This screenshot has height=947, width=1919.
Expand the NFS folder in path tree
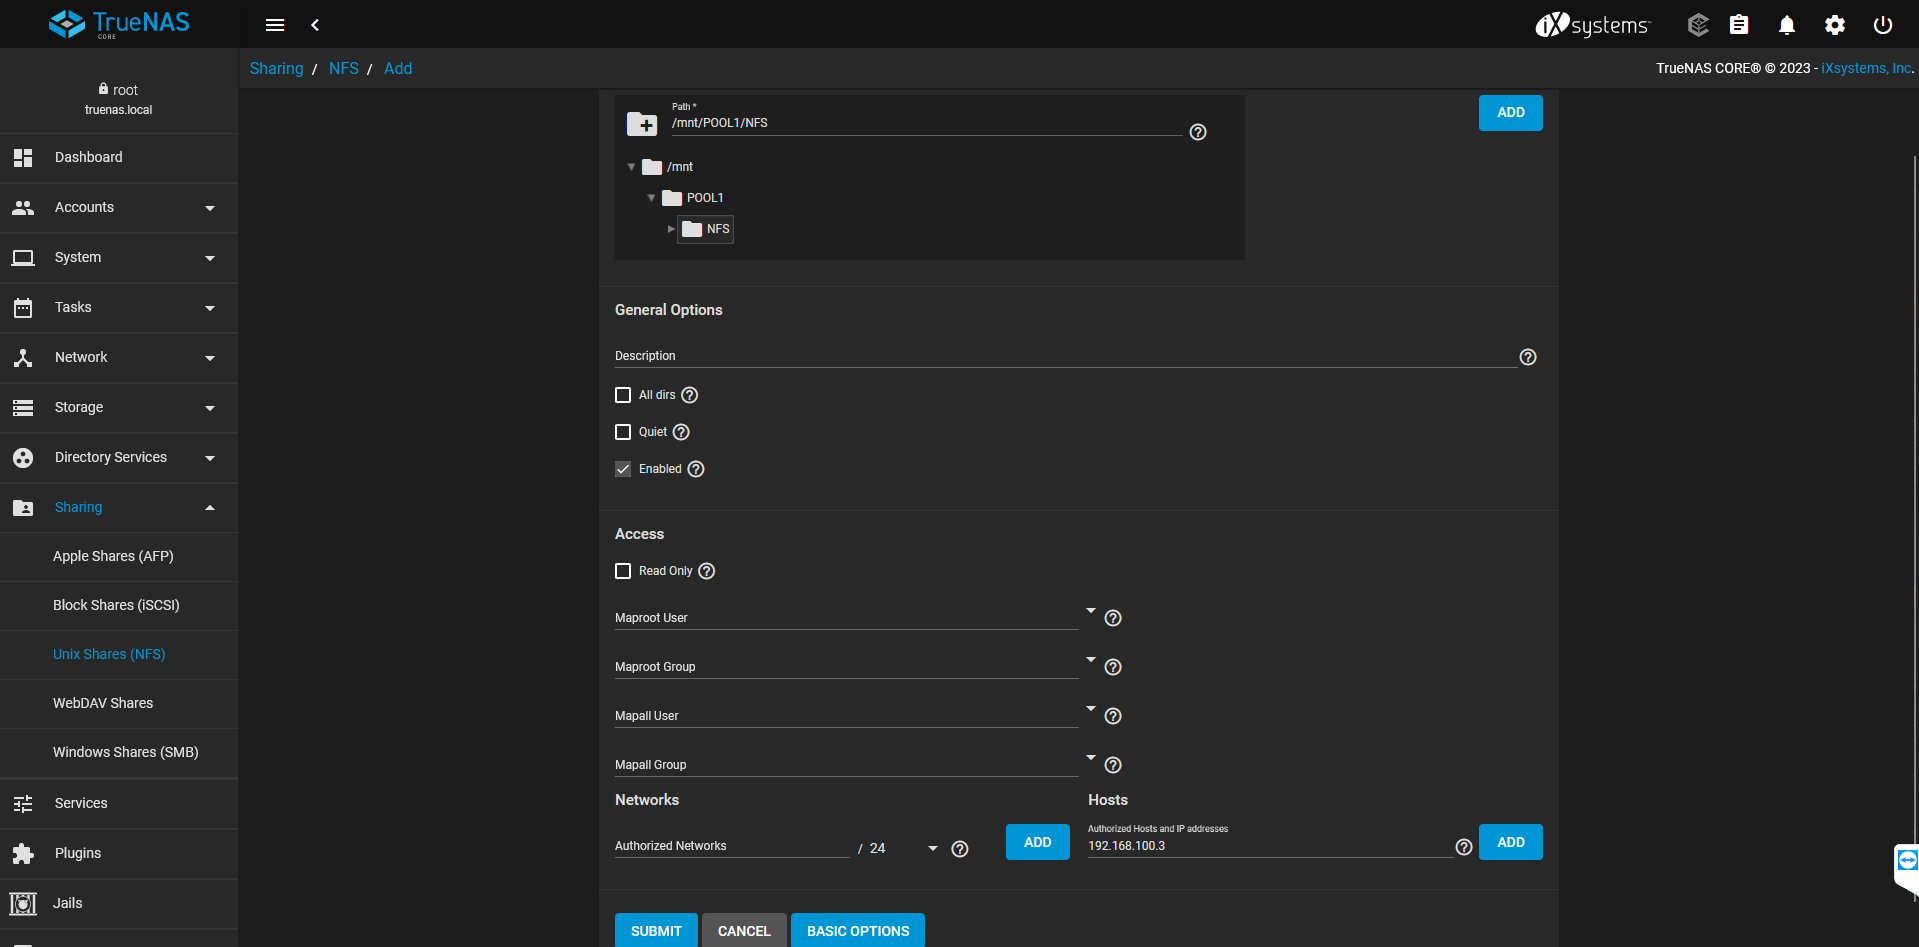tap(671, 229)
